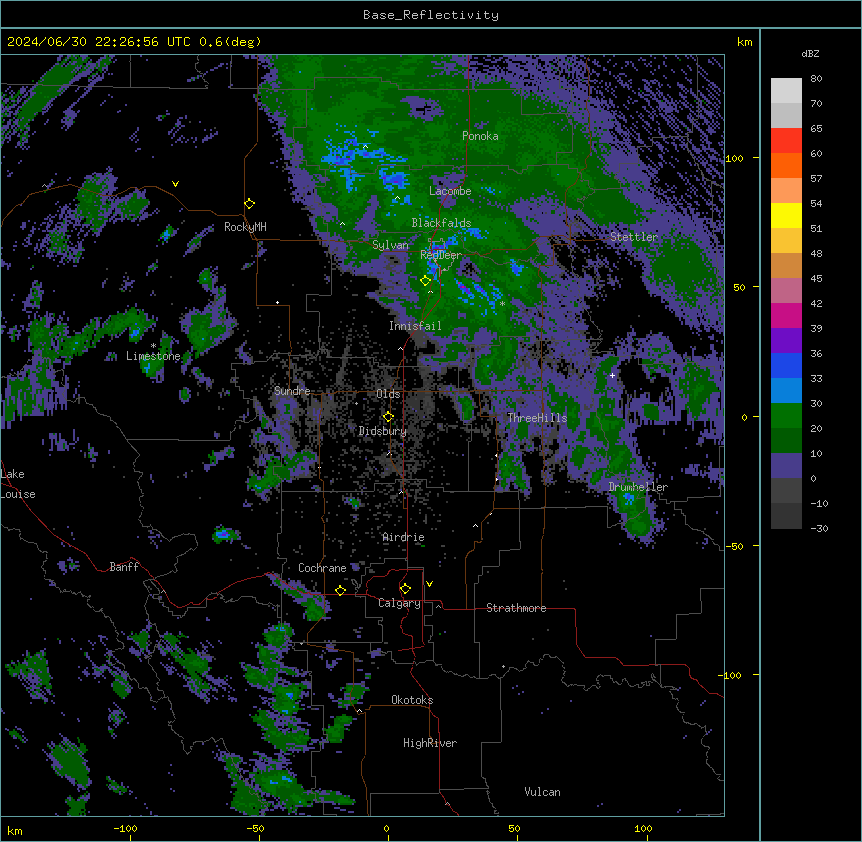862x842 pixels.
Task: Click the white 80 dBZ legend swatch
Action: click(786, 91)
